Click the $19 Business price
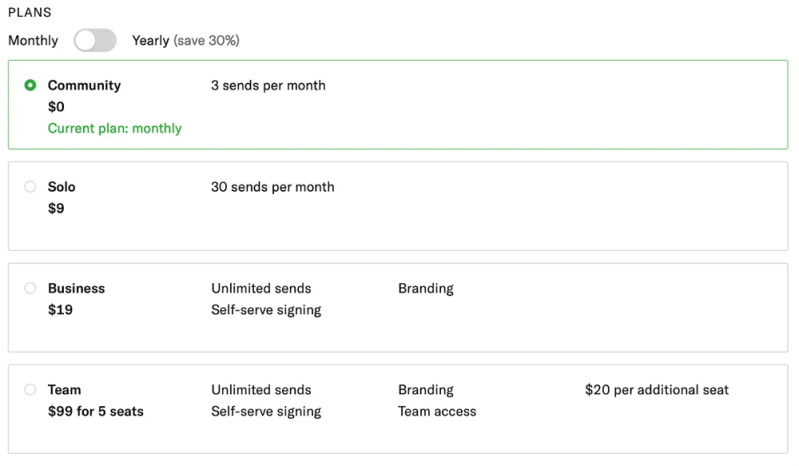 pyautogui.click(x=60, y=310)
